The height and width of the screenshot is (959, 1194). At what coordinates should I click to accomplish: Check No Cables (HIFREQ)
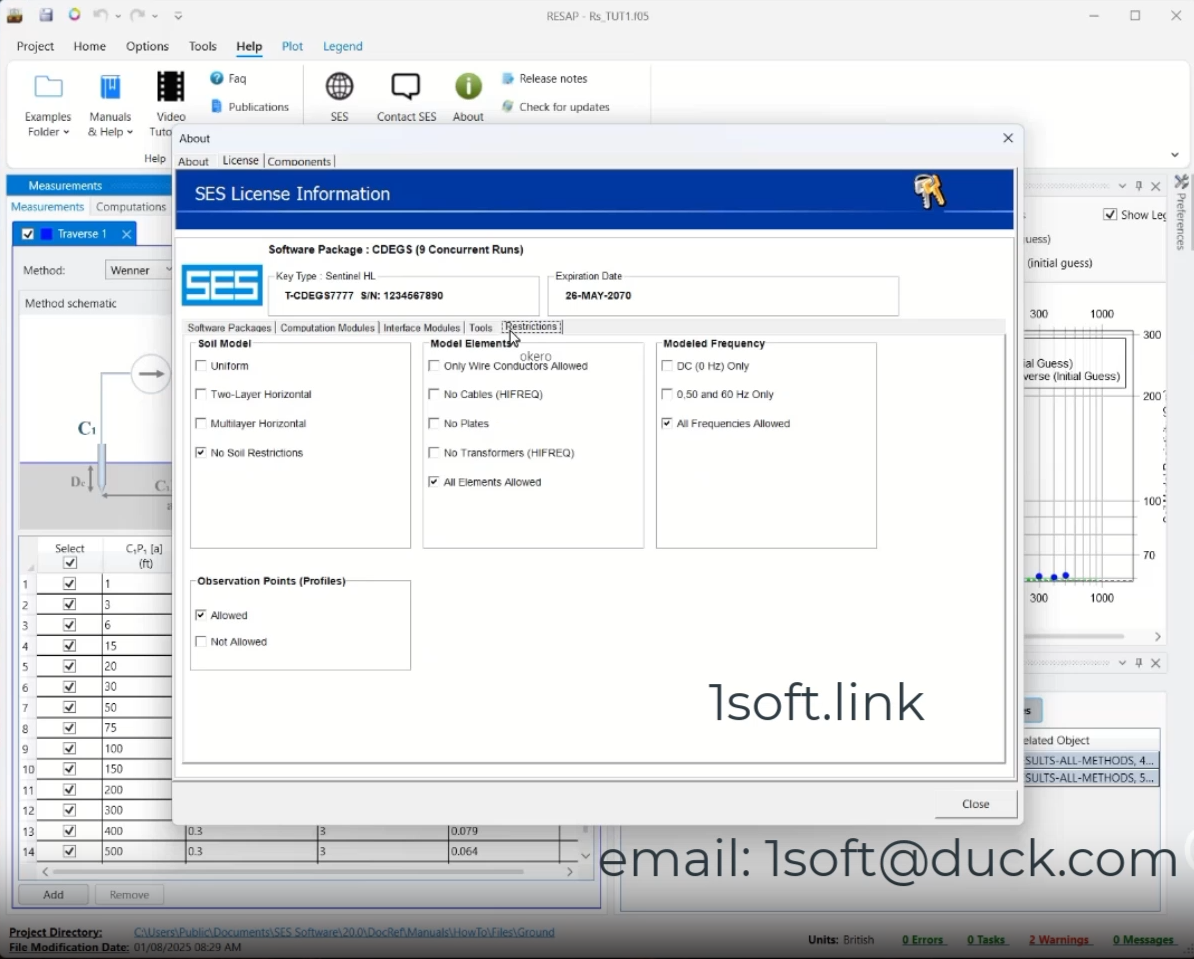[x=434, y=394]
